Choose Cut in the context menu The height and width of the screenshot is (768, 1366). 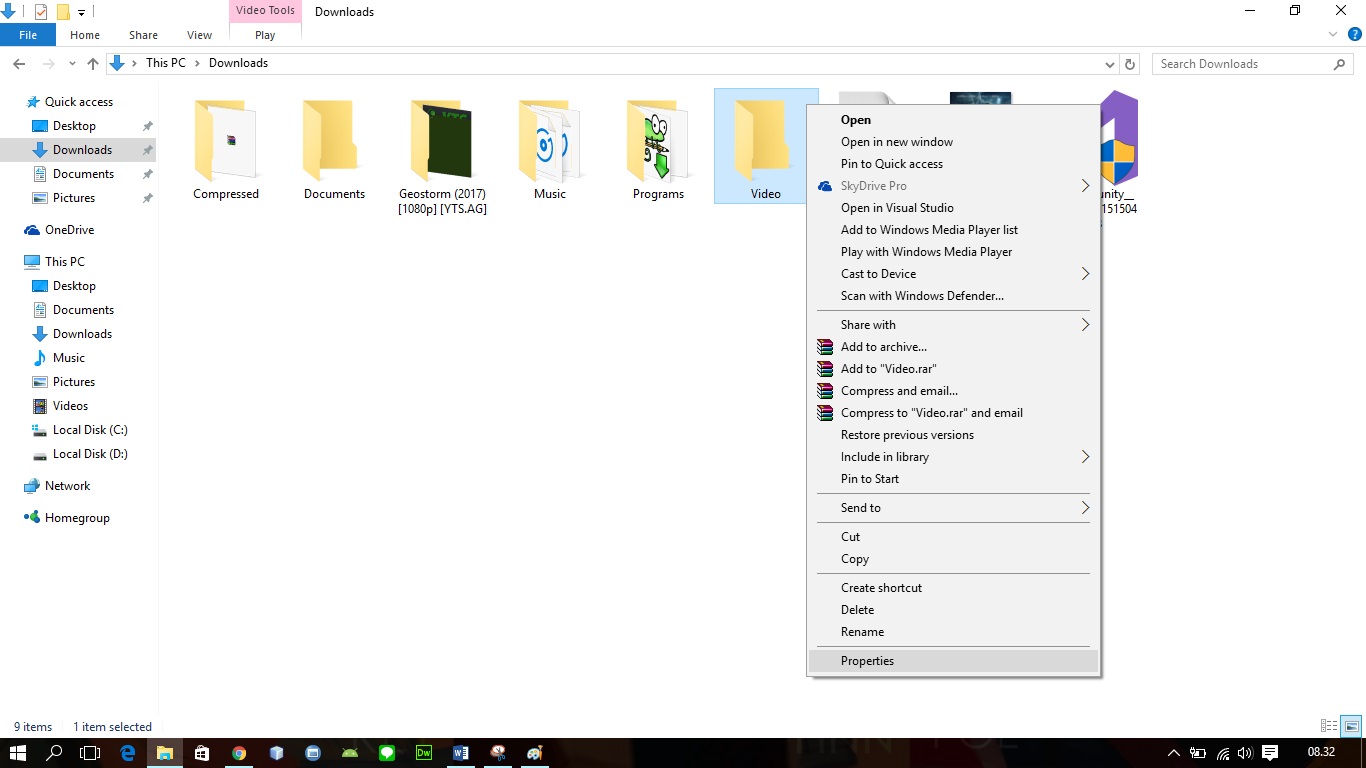(x=954, y=537)
